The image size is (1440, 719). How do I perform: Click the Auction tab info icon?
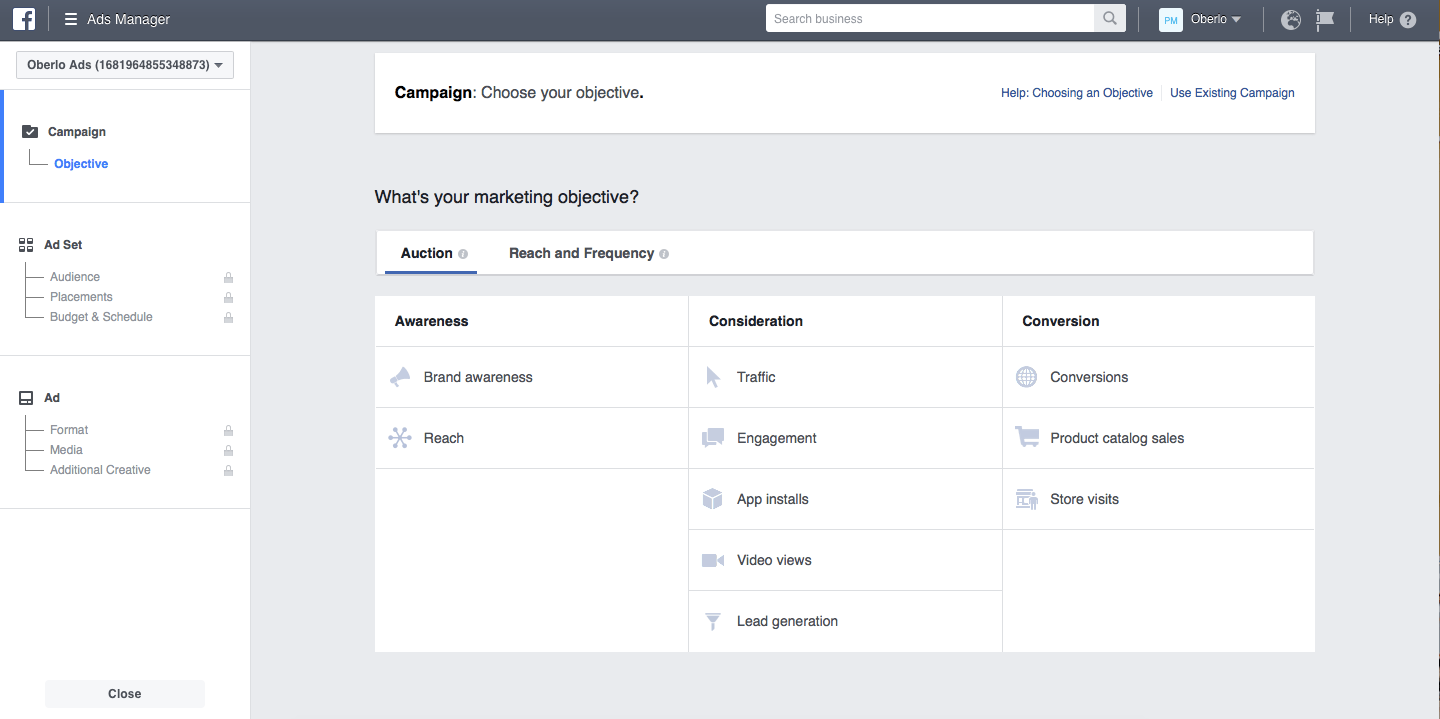[463, 254]
